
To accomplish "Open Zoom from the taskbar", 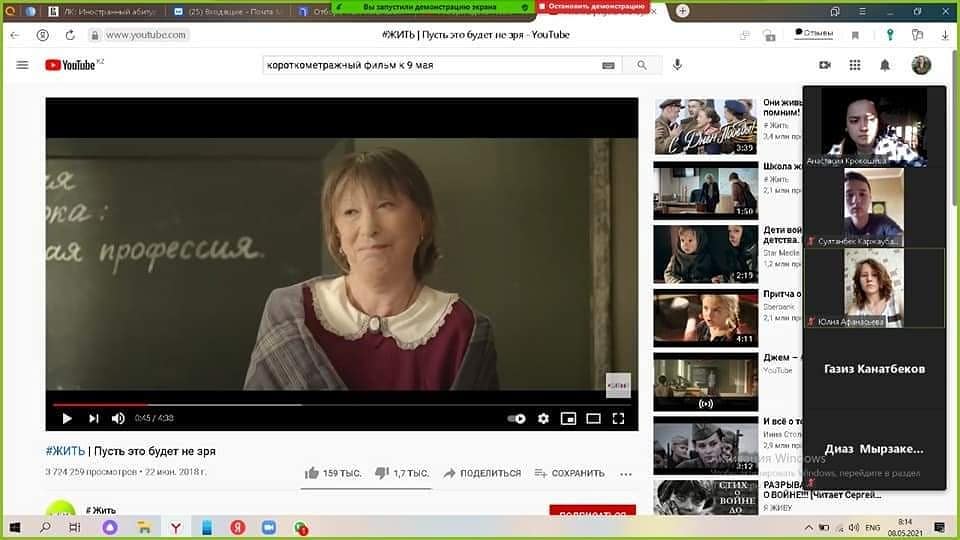I will point(268,527).
